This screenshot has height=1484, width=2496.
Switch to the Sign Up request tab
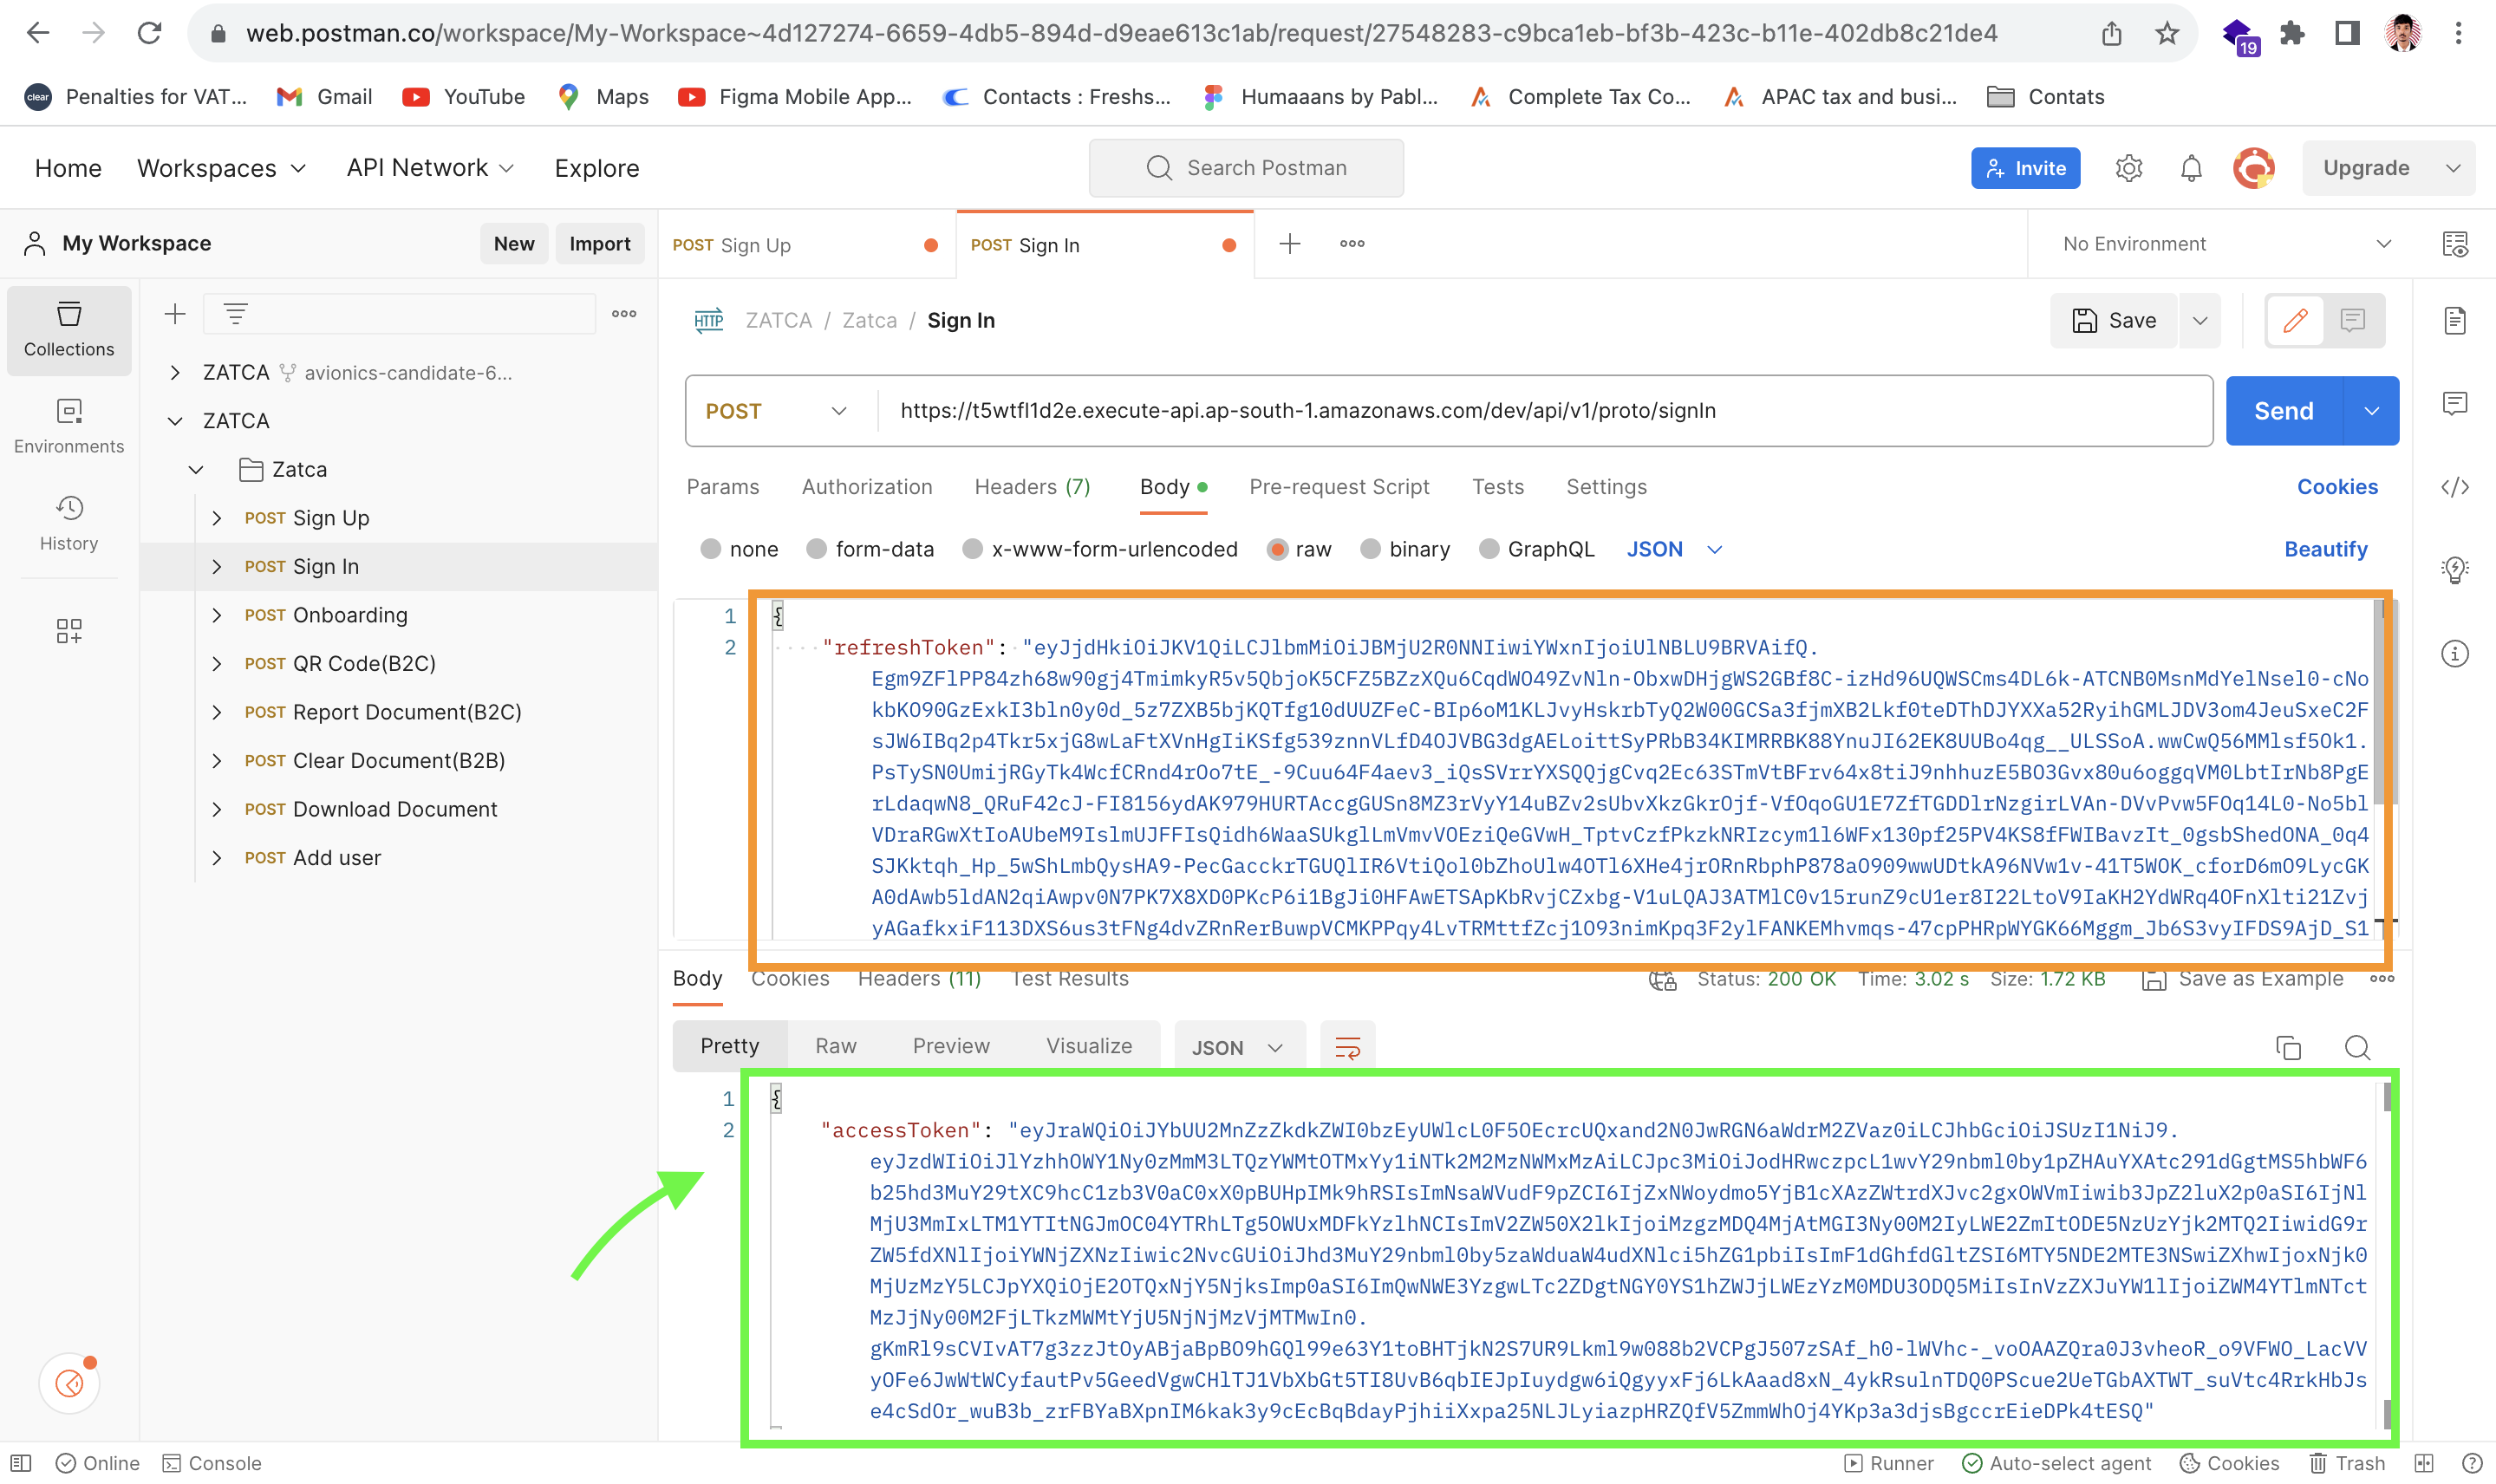[756, 244]
